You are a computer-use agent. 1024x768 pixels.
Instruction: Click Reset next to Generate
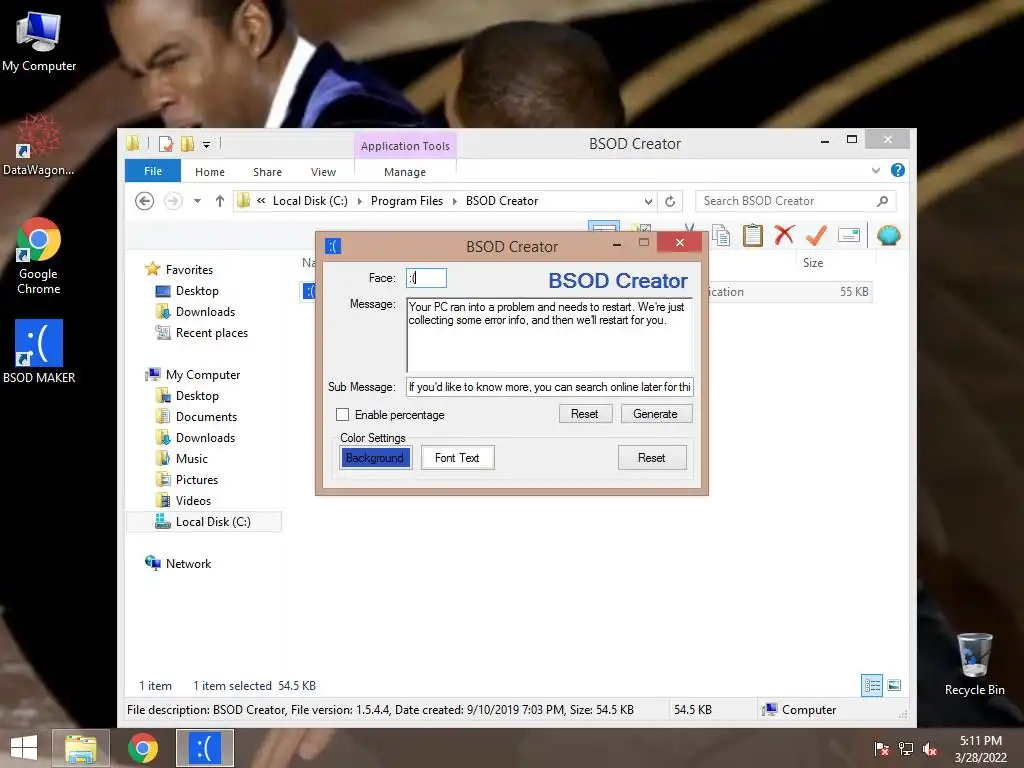point(585,414)
